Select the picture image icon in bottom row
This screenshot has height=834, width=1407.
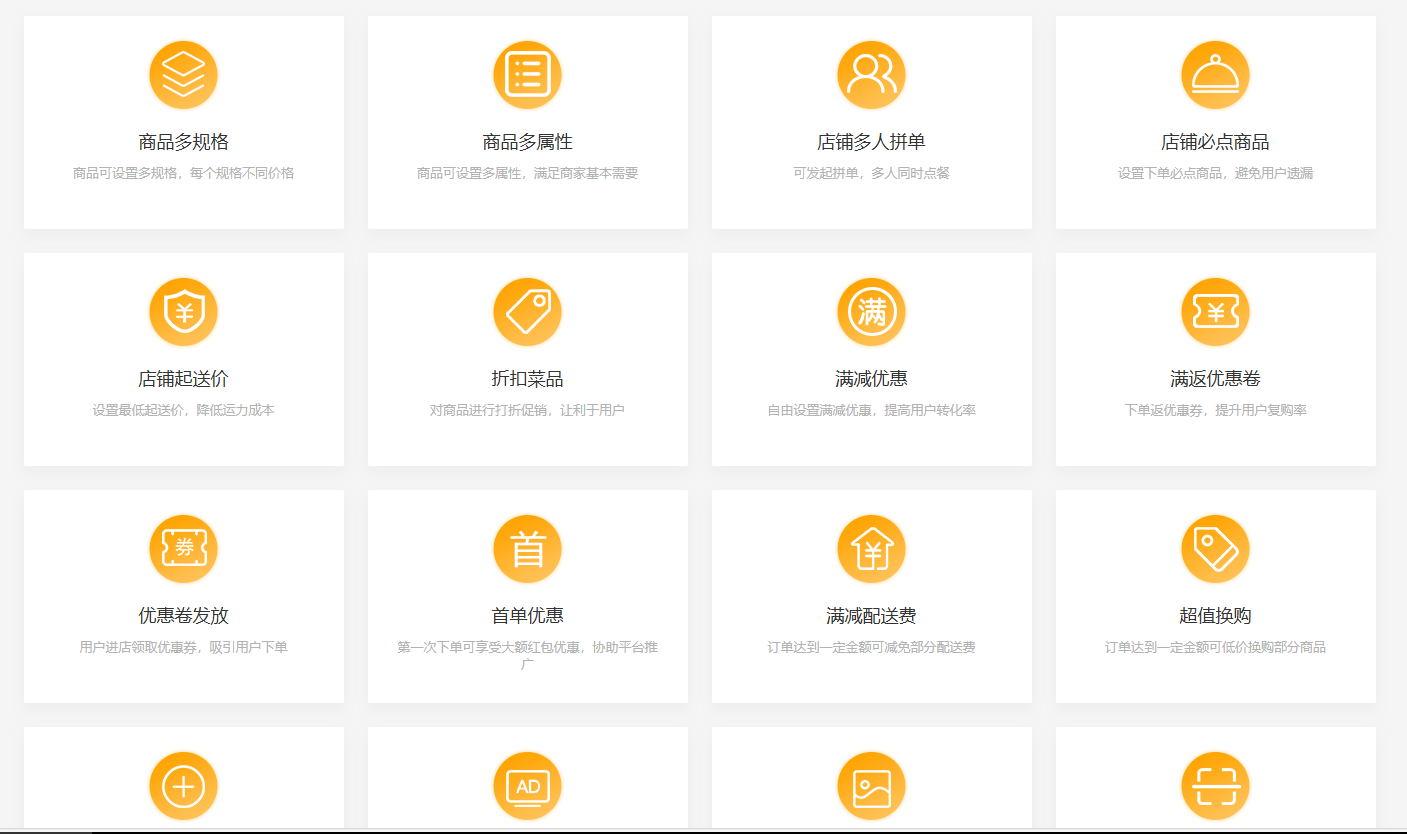click(x=871, y=786)
